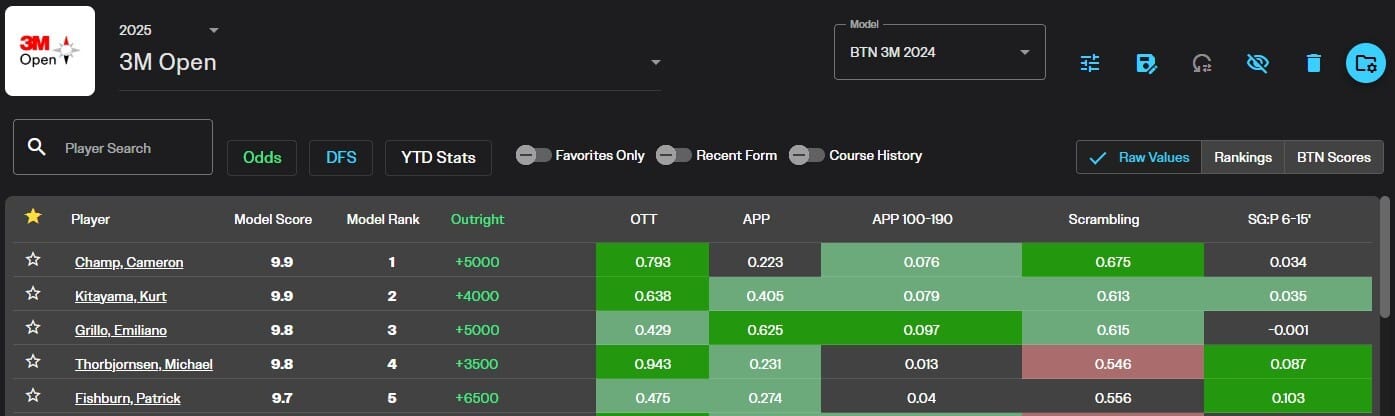Viewport: 1395px width, 416px height.
Task: Click the 0.405 APP cell for Kitayama
Action: 765,294
